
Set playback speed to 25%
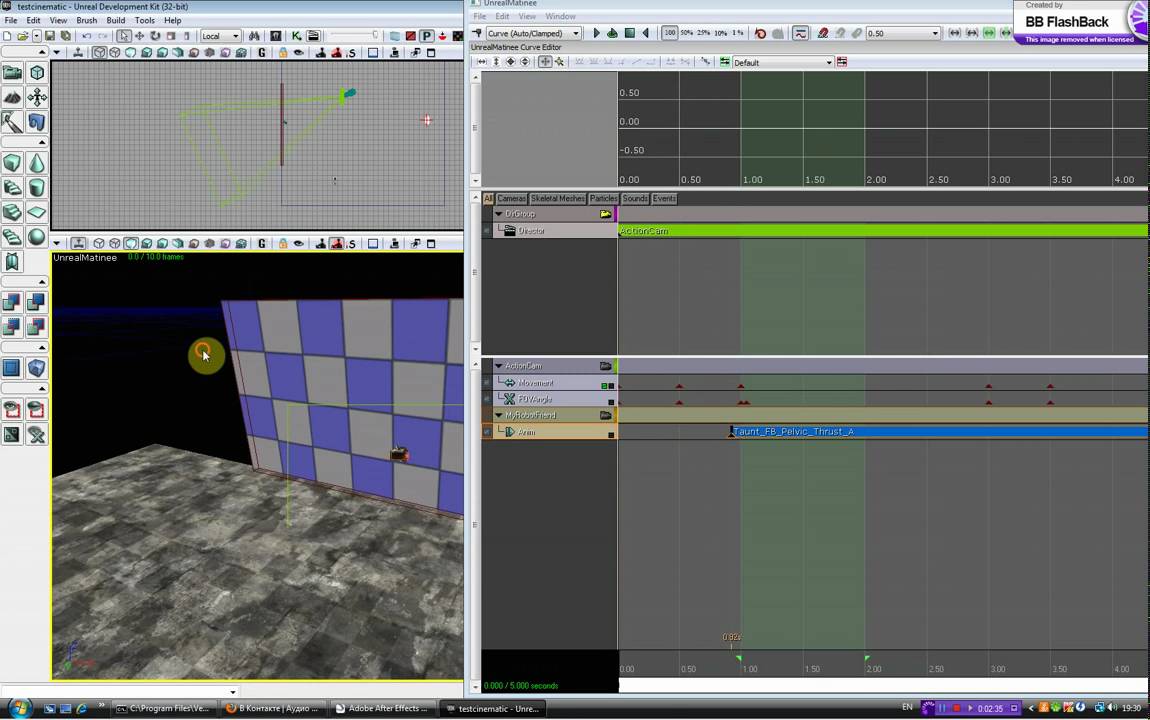(703, 33)
